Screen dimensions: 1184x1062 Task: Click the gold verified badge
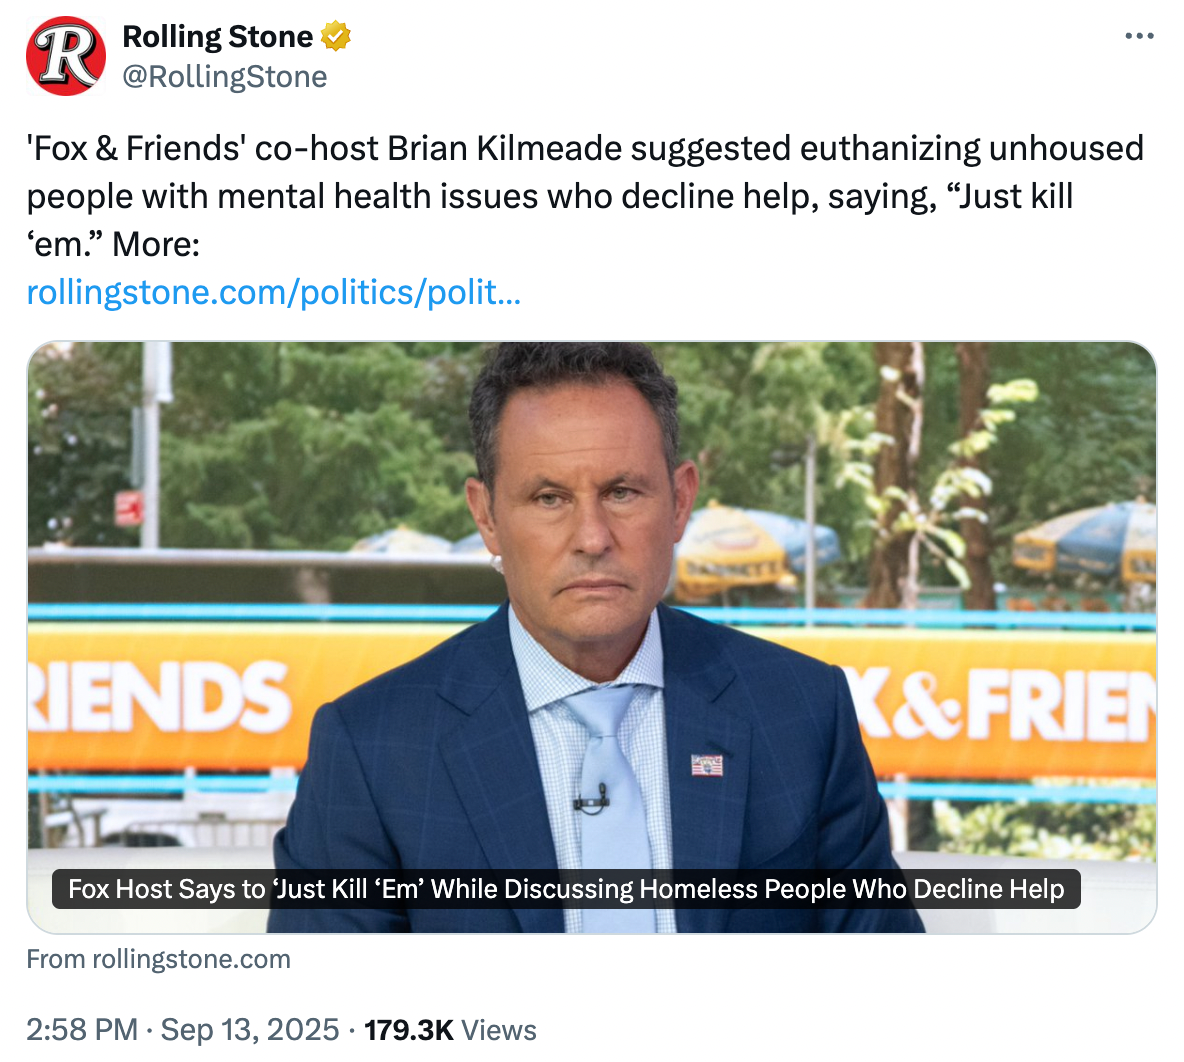pyautogui.click(x=335, y=36)
